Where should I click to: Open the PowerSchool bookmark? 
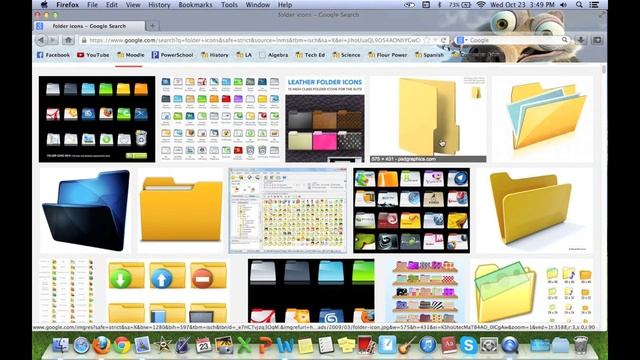[x=172, y=55]
